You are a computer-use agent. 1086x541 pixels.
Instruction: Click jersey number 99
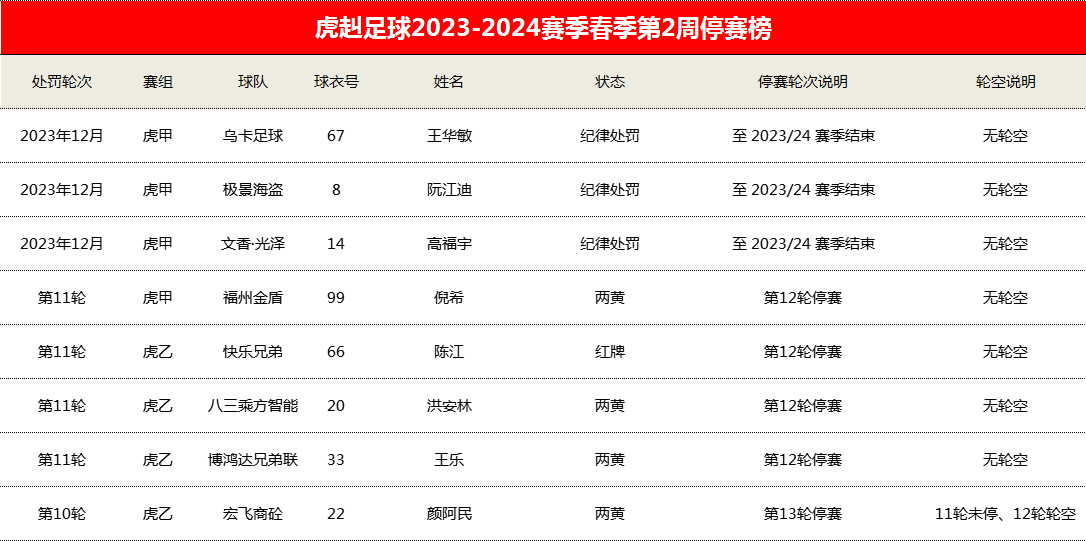336,298
